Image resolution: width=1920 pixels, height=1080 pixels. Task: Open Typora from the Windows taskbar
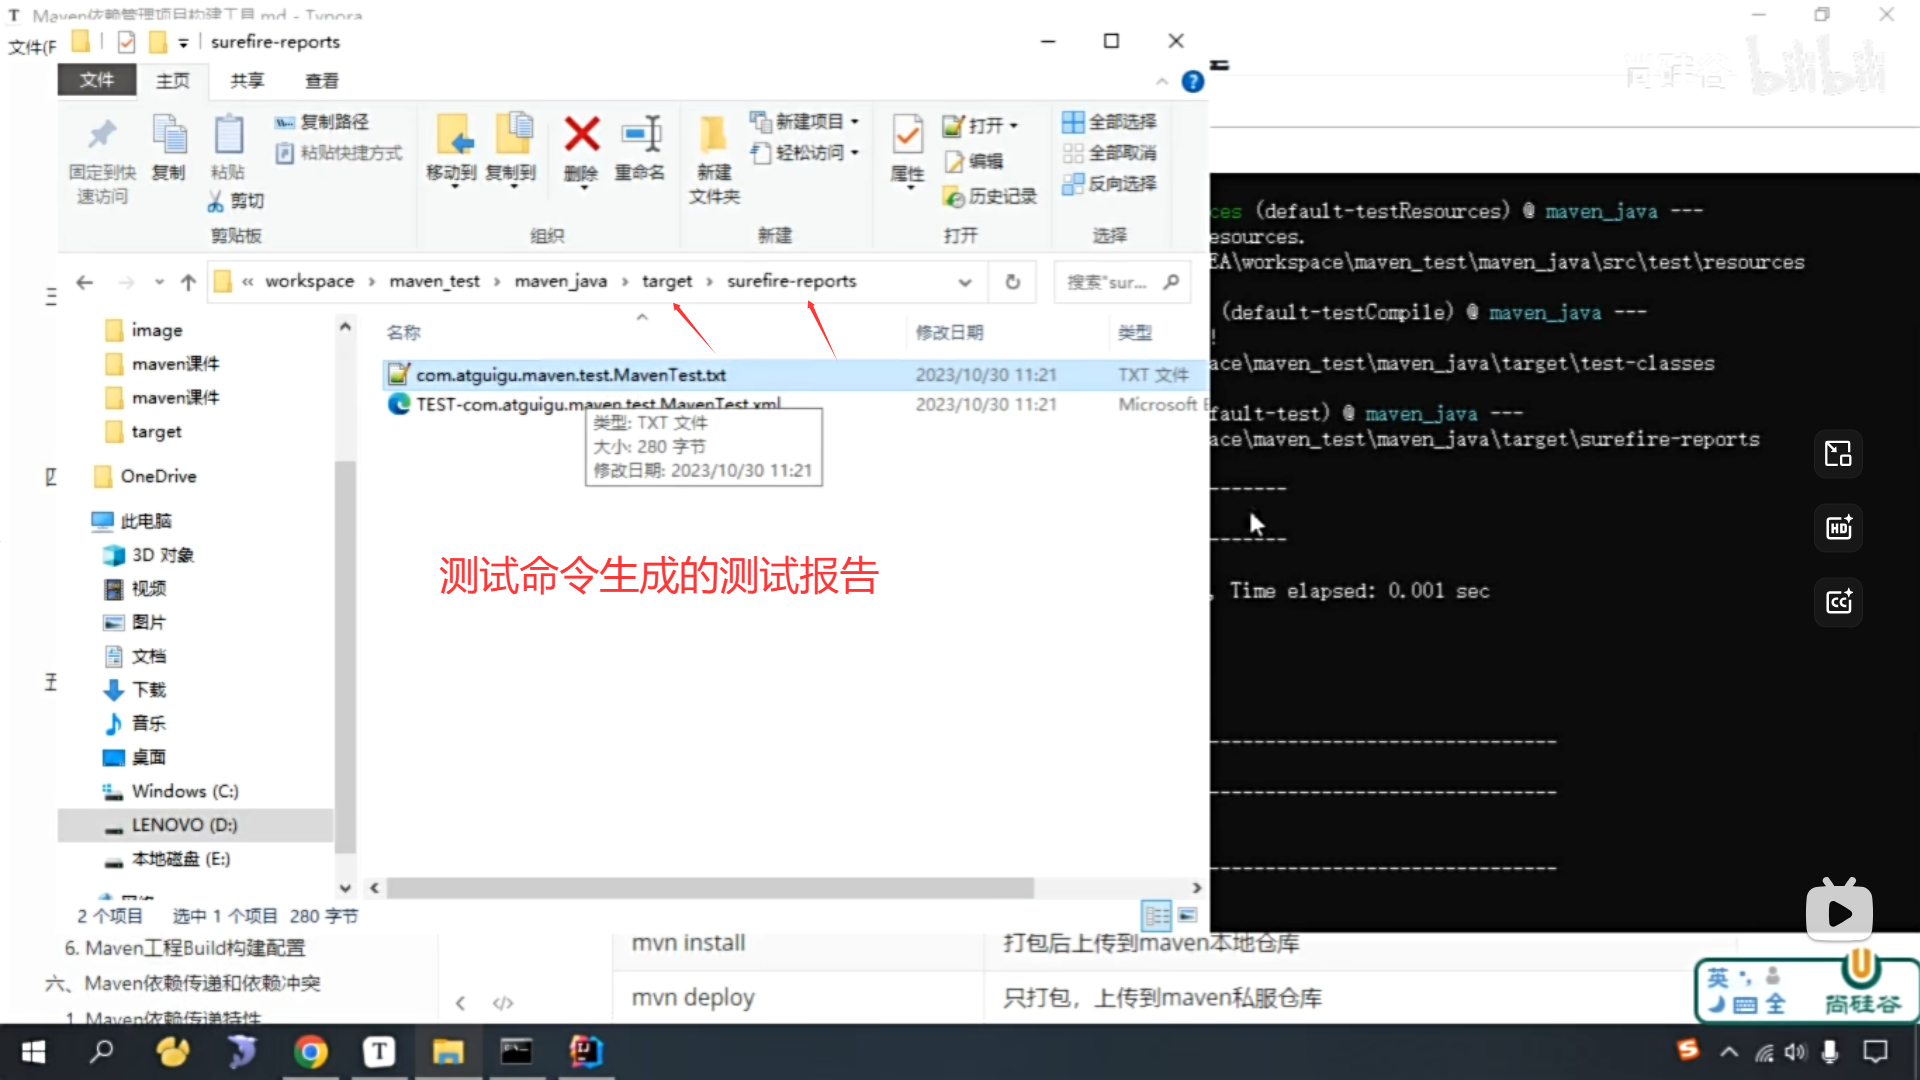point(378,1052)
